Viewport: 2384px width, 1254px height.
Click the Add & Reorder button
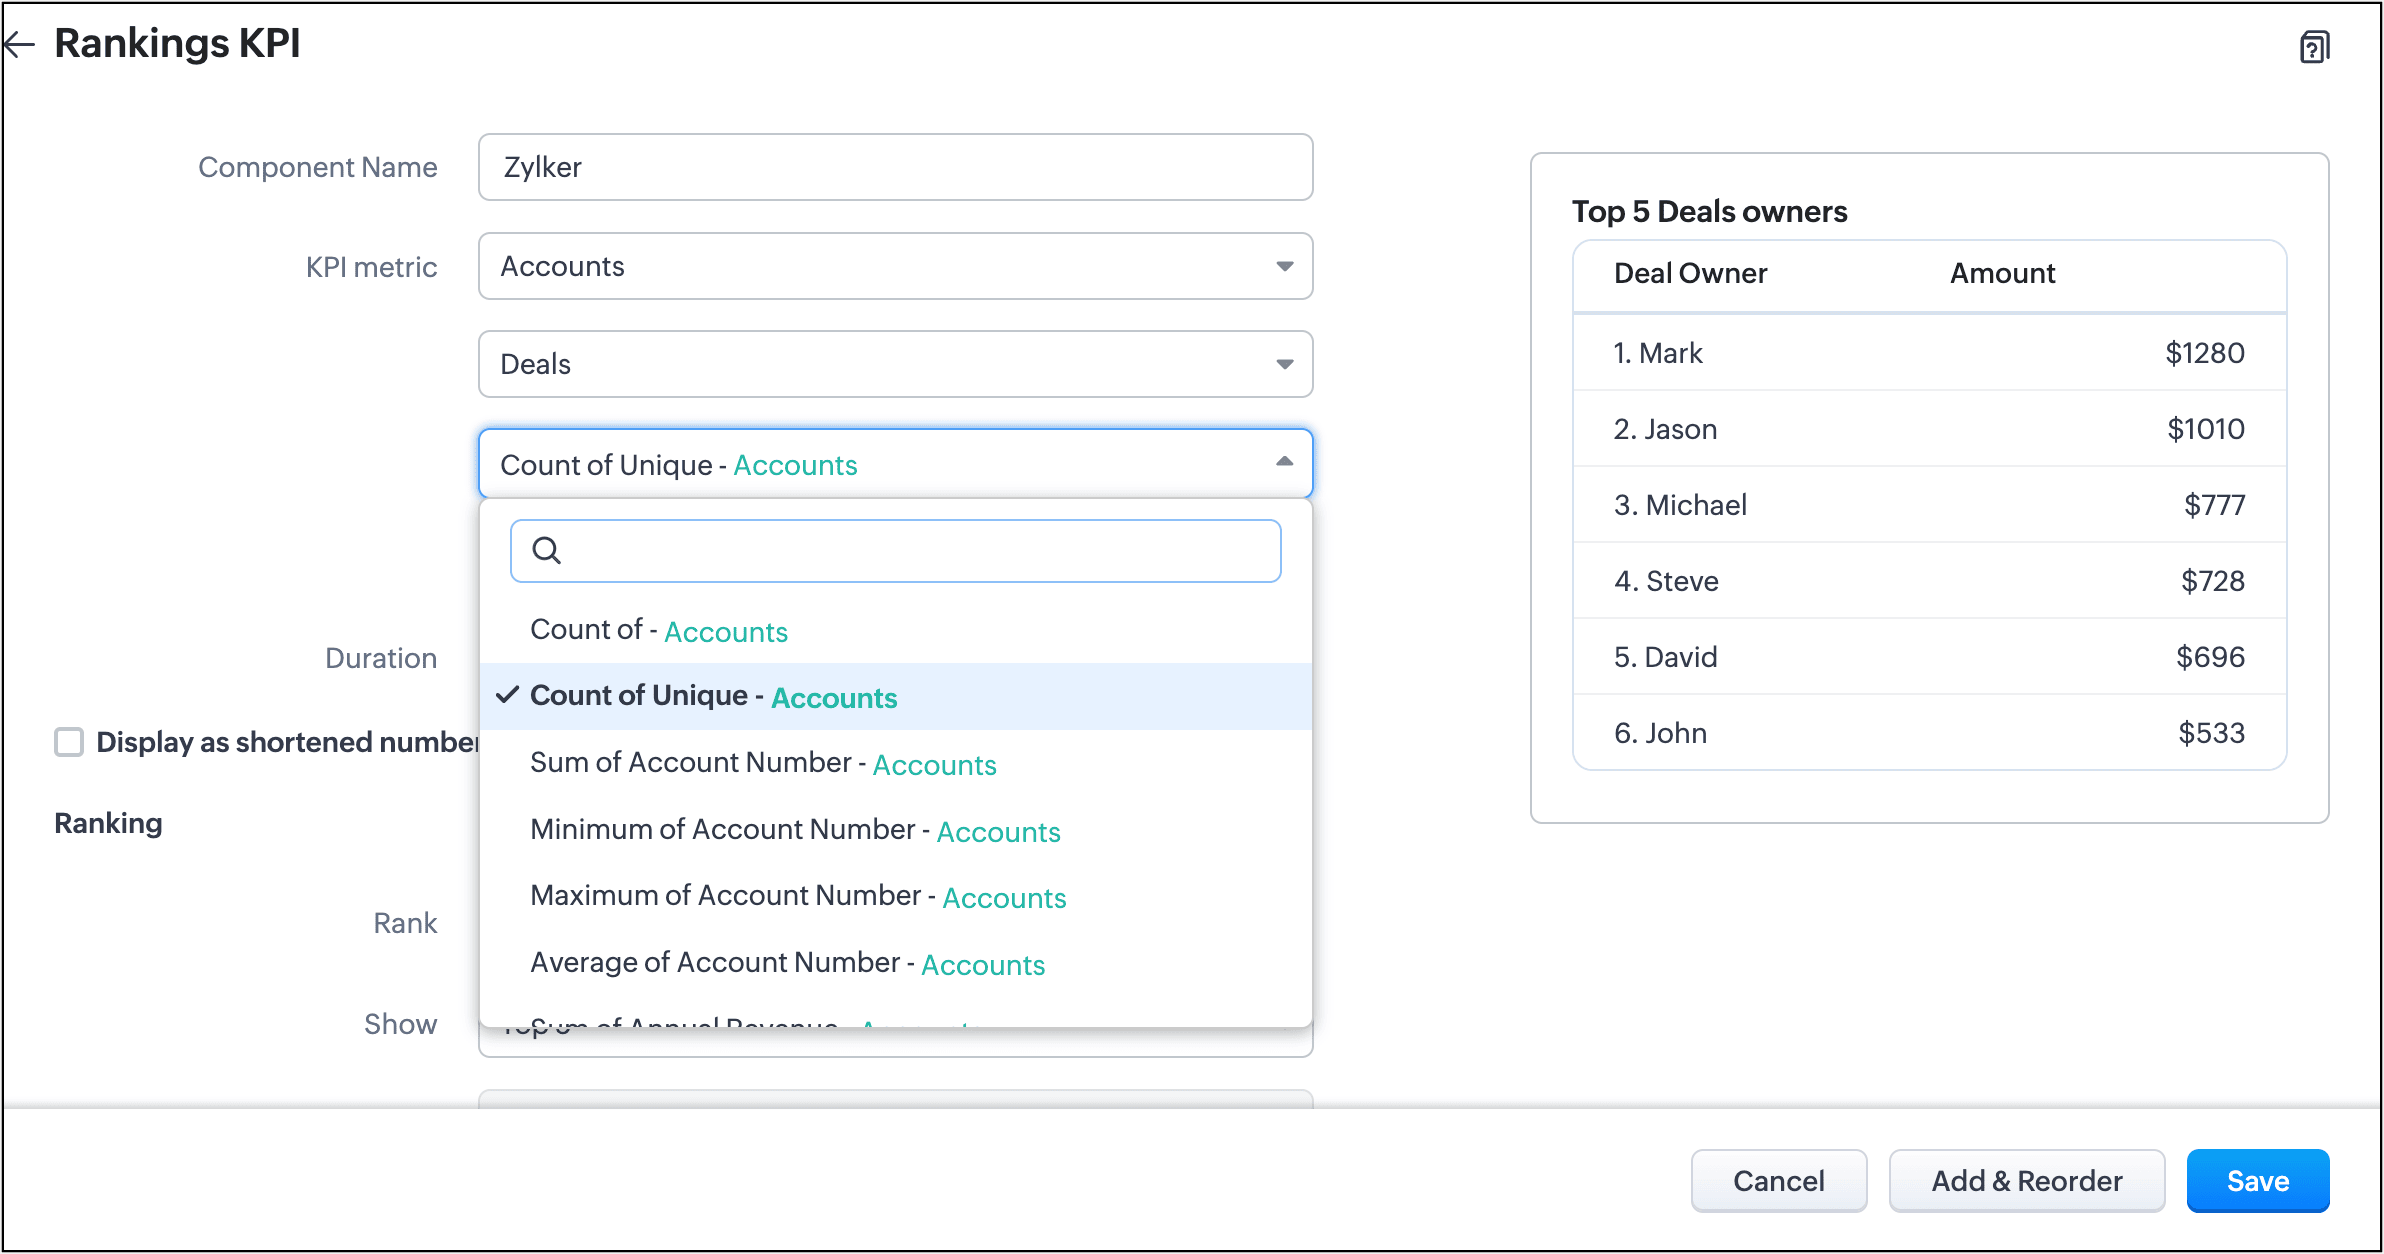tap(2026, 1180)
